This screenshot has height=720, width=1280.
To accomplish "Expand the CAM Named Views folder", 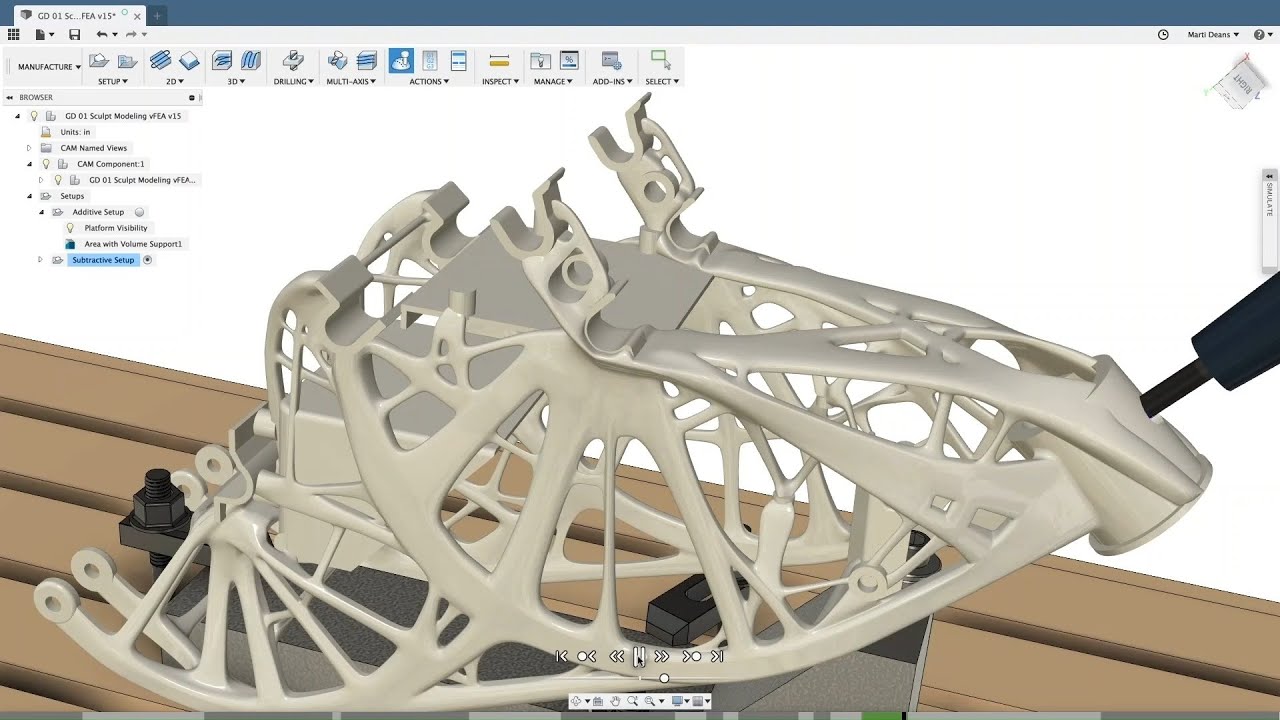I will (29, 148).
